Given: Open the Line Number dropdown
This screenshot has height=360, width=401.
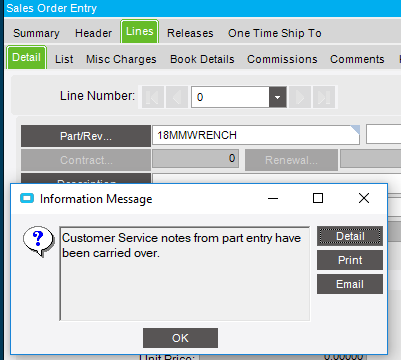Looking at the screenshot, I should click(x=278, y=97).
